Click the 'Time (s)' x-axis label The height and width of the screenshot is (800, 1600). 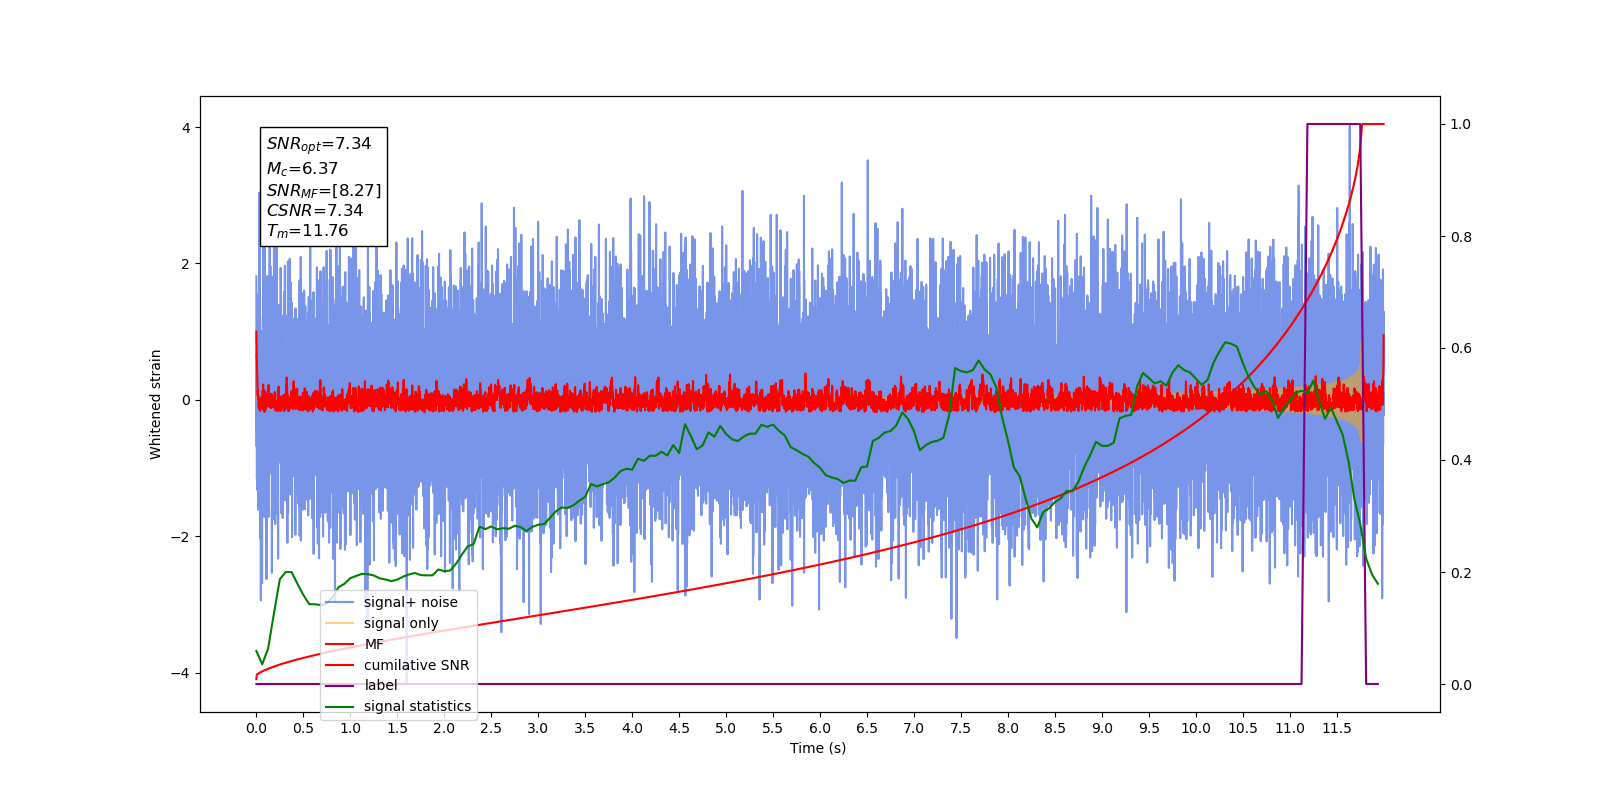pyautogui.click(x=818, y=748)
